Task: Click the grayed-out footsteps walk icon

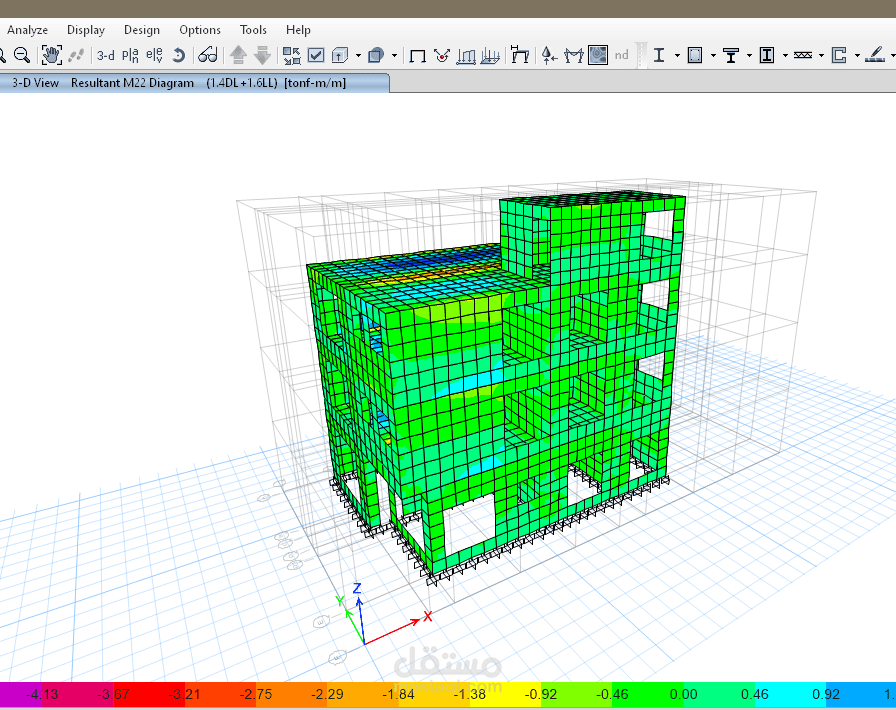Action: click(77, 55)
